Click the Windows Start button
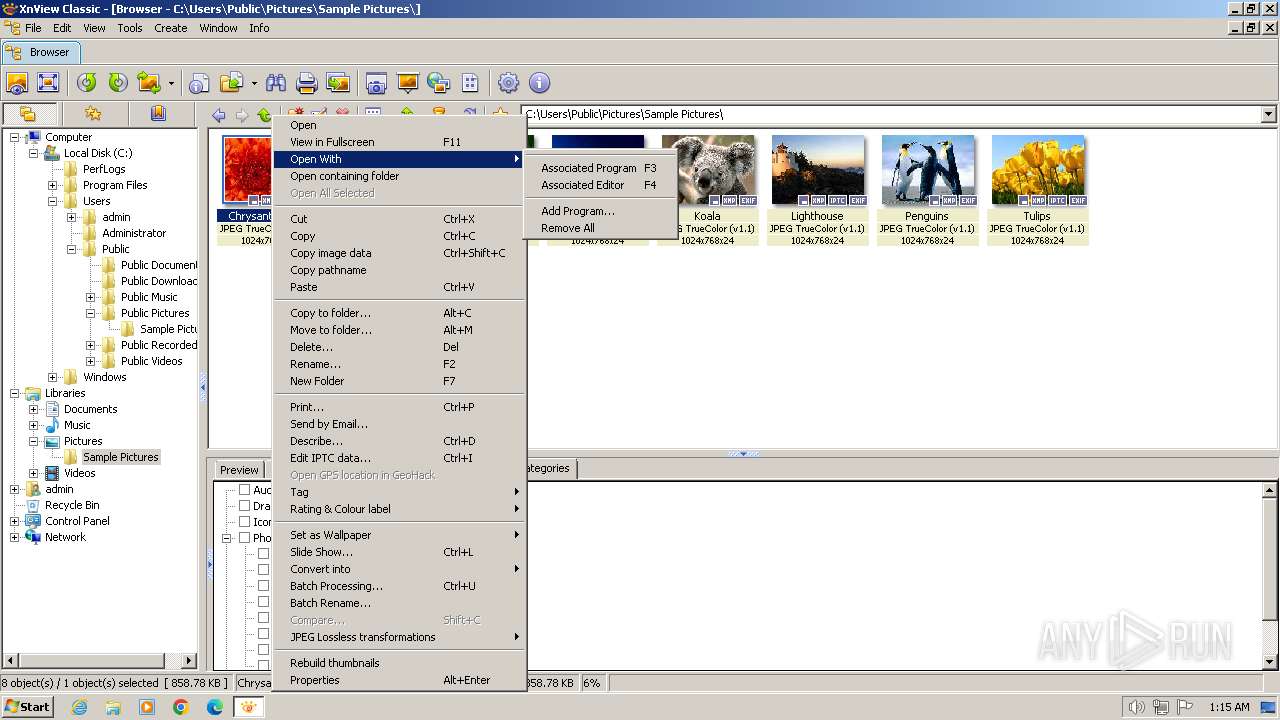This screenshot has height=720, width=1280. pyautogui.click(x=28, y=707)
